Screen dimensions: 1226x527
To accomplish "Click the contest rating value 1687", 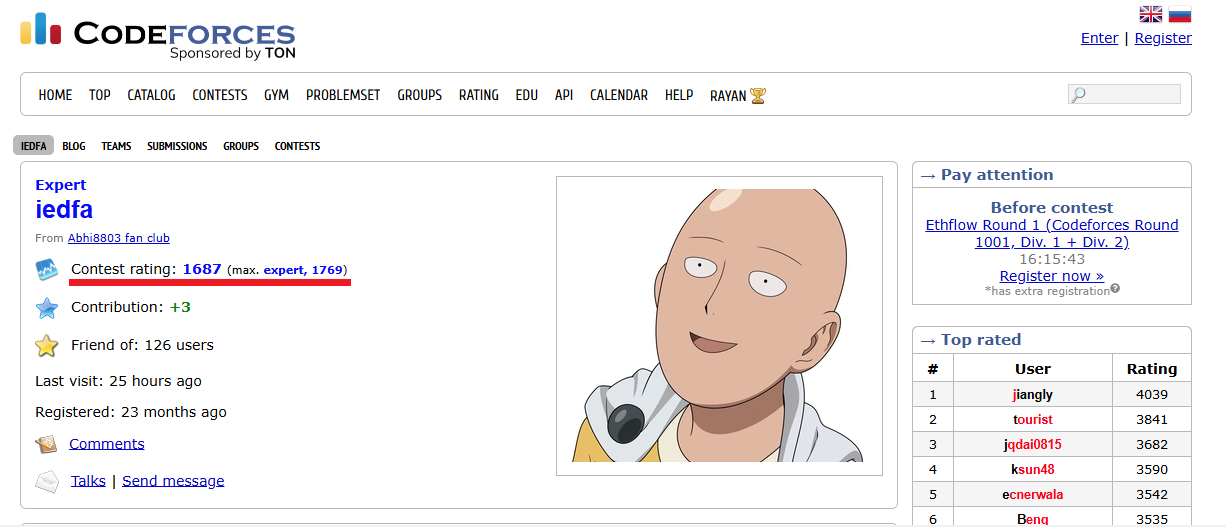I will click(202, 270).
